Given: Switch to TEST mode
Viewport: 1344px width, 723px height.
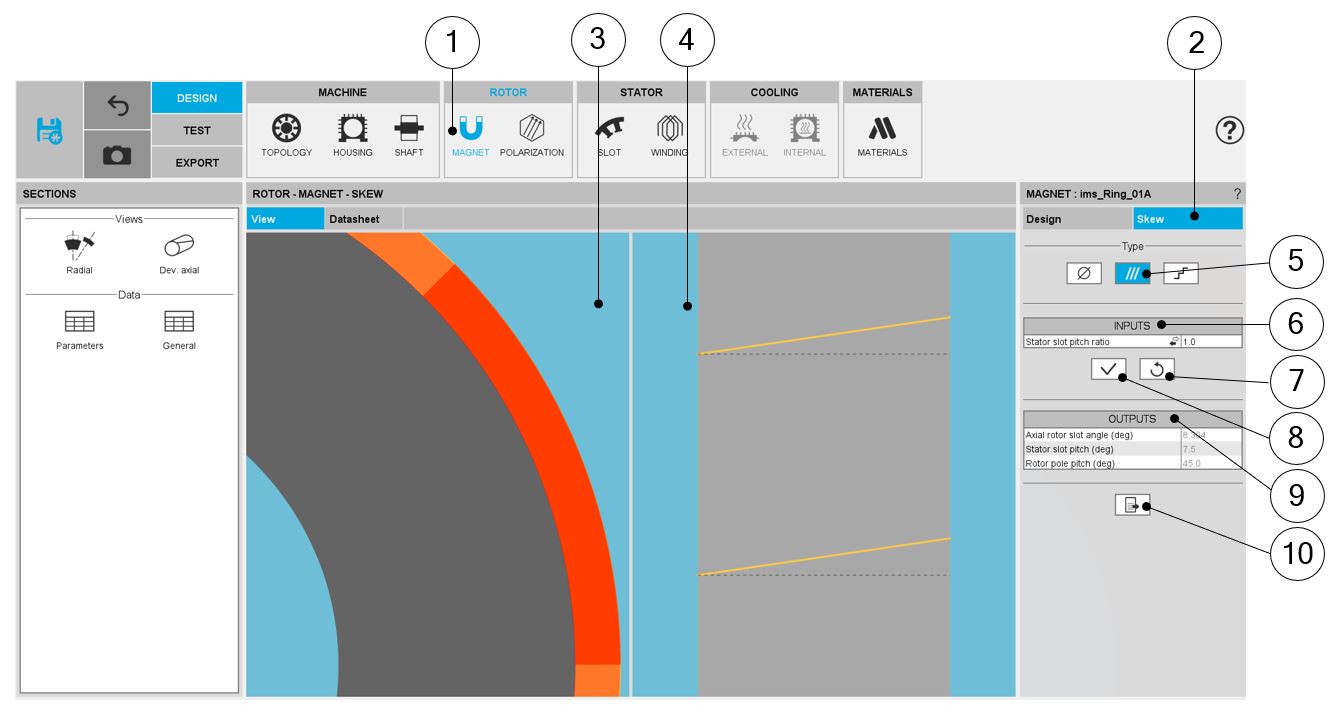Looking at the screenshot, I should (197, 130).
